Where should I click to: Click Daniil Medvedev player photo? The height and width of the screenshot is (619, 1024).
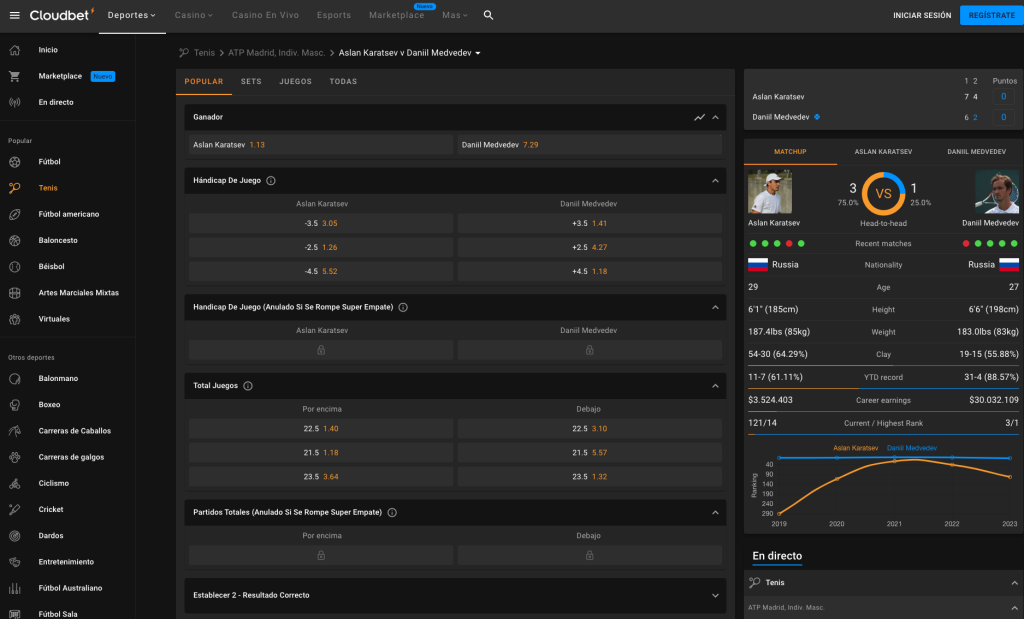tap(997, 192)
